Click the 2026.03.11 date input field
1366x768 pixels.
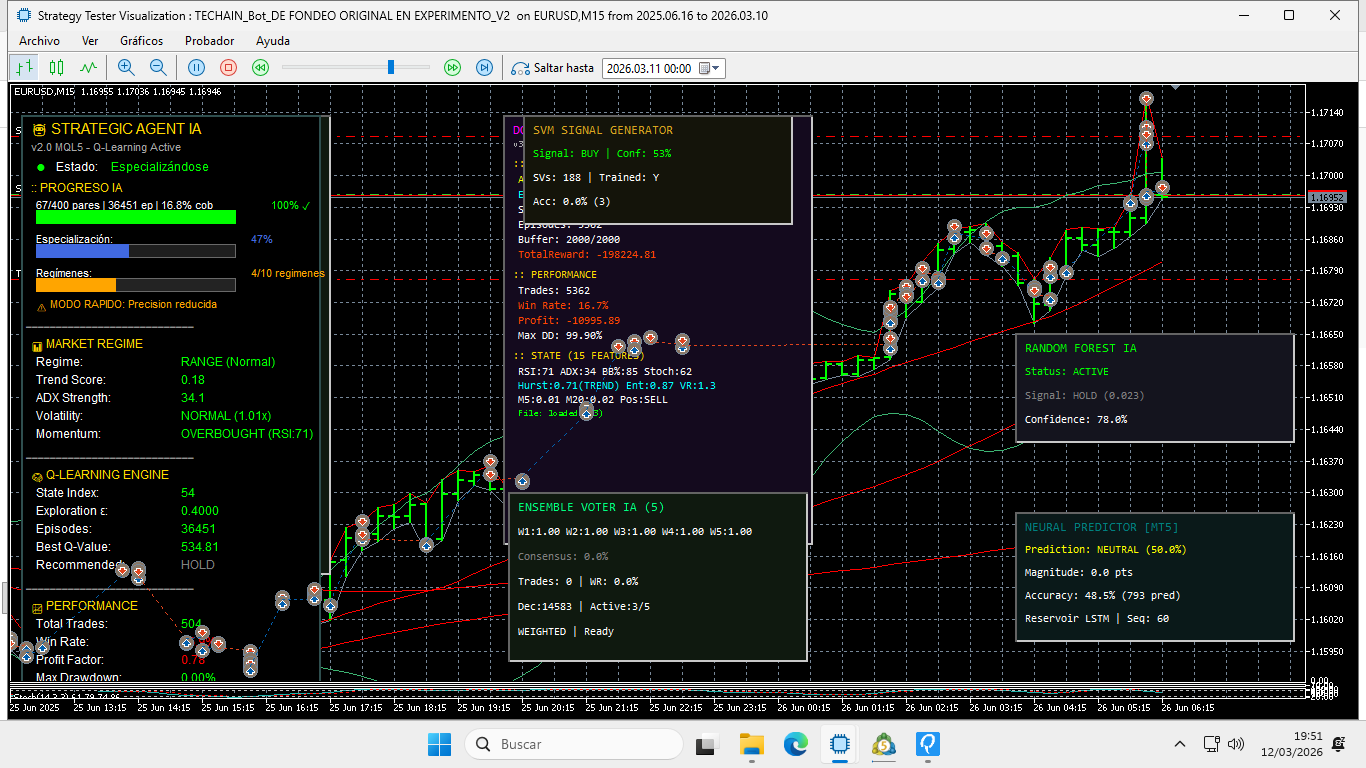pos(648,68)
